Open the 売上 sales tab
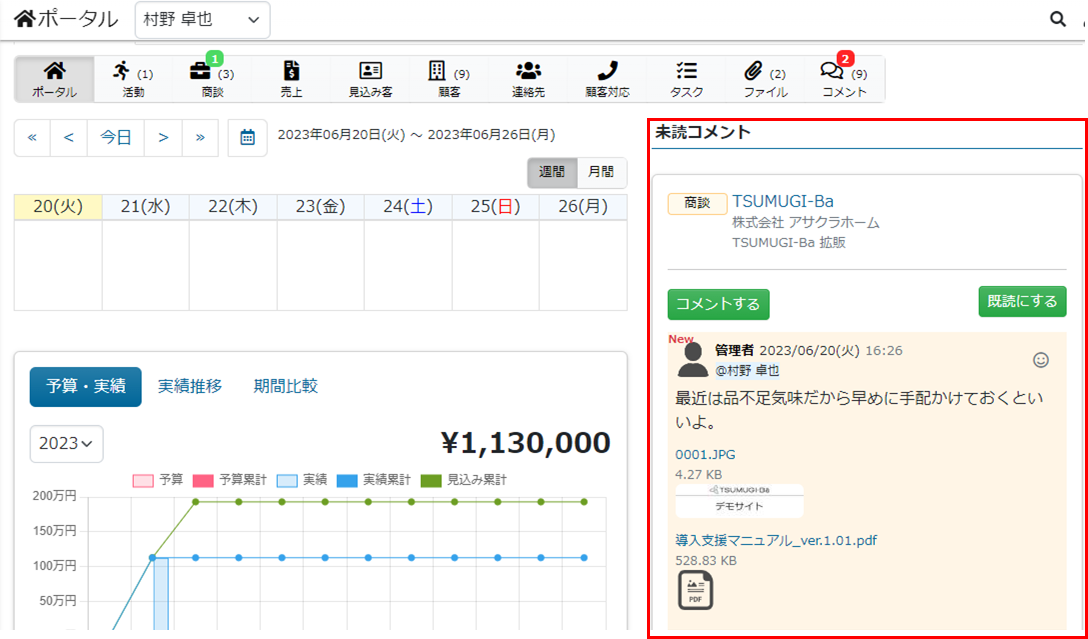This screenshot has height=639, width=1088. 291,79
